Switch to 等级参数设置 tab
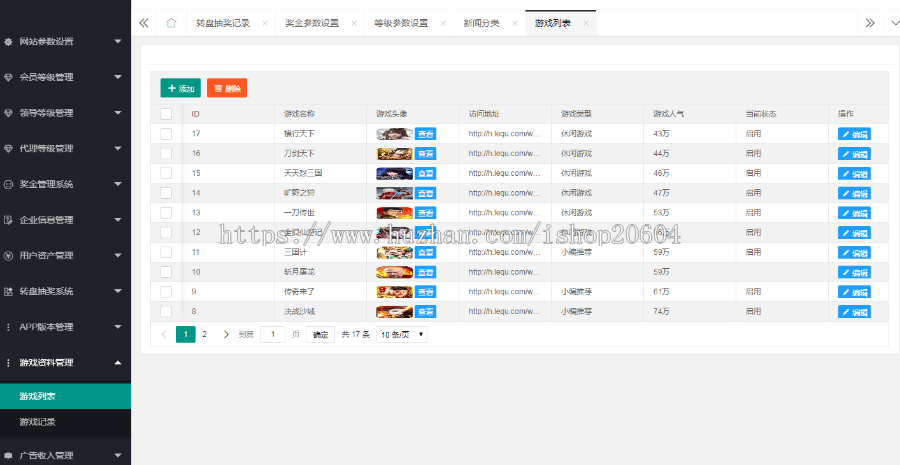The image size is (900, 465). coord(401,24)
